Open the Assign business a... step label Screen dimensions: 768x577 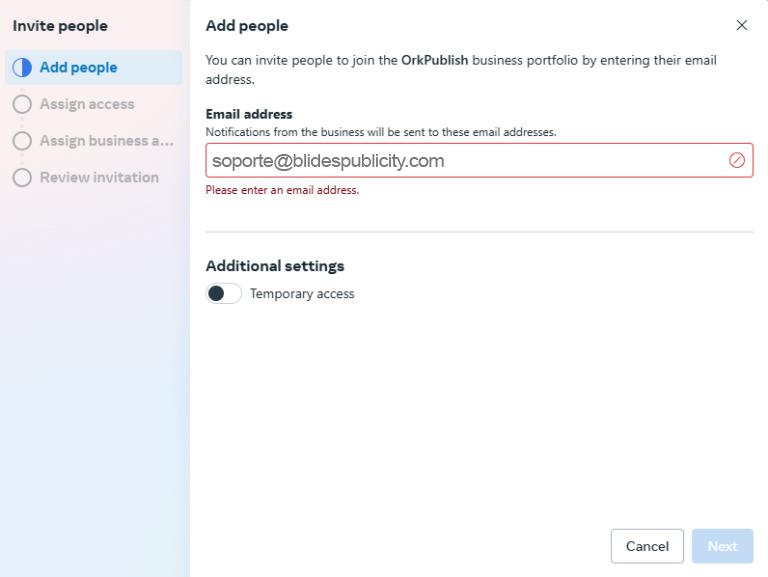[107, 141]
